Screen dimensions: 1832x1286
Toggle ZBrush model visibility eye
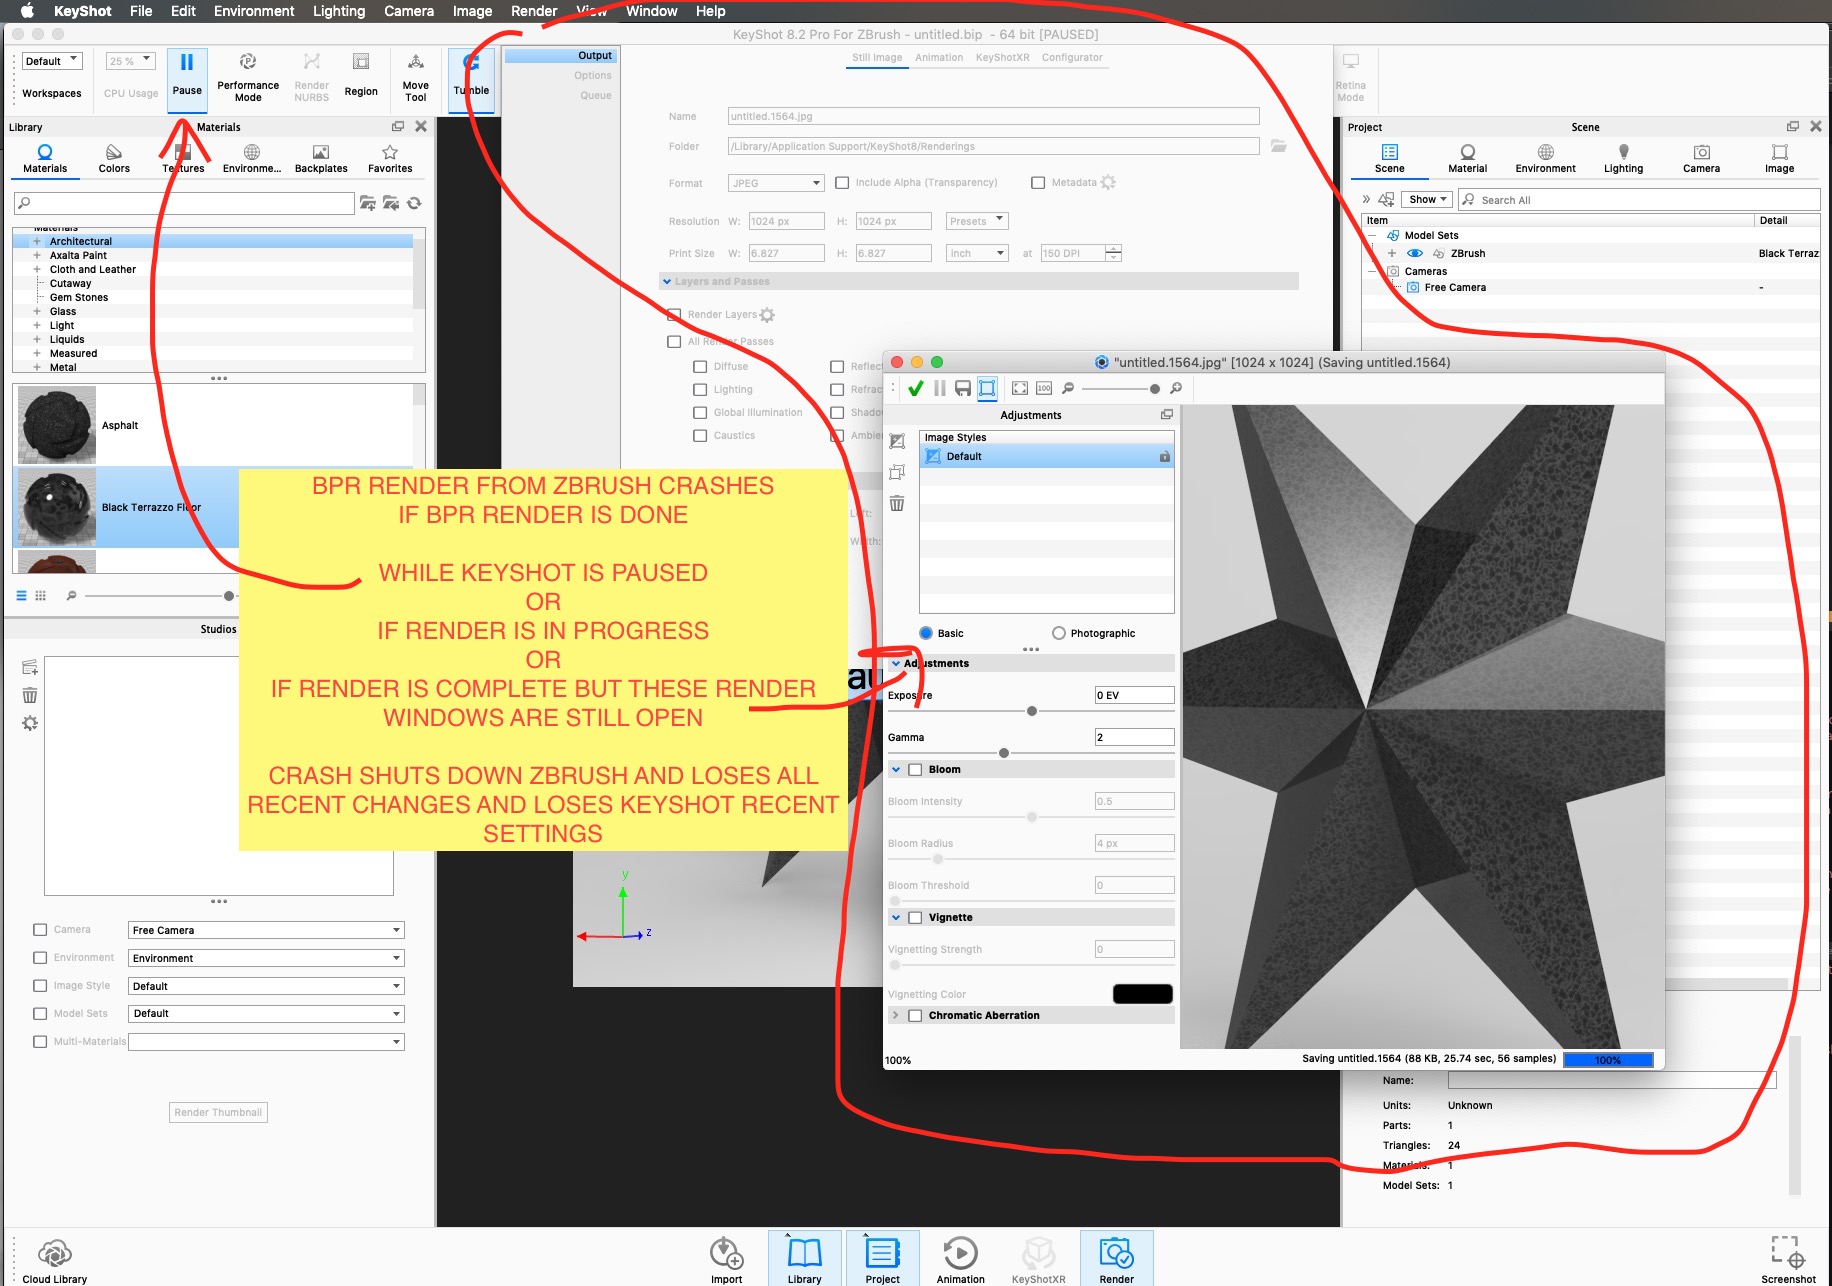(x=1415, y=253)
